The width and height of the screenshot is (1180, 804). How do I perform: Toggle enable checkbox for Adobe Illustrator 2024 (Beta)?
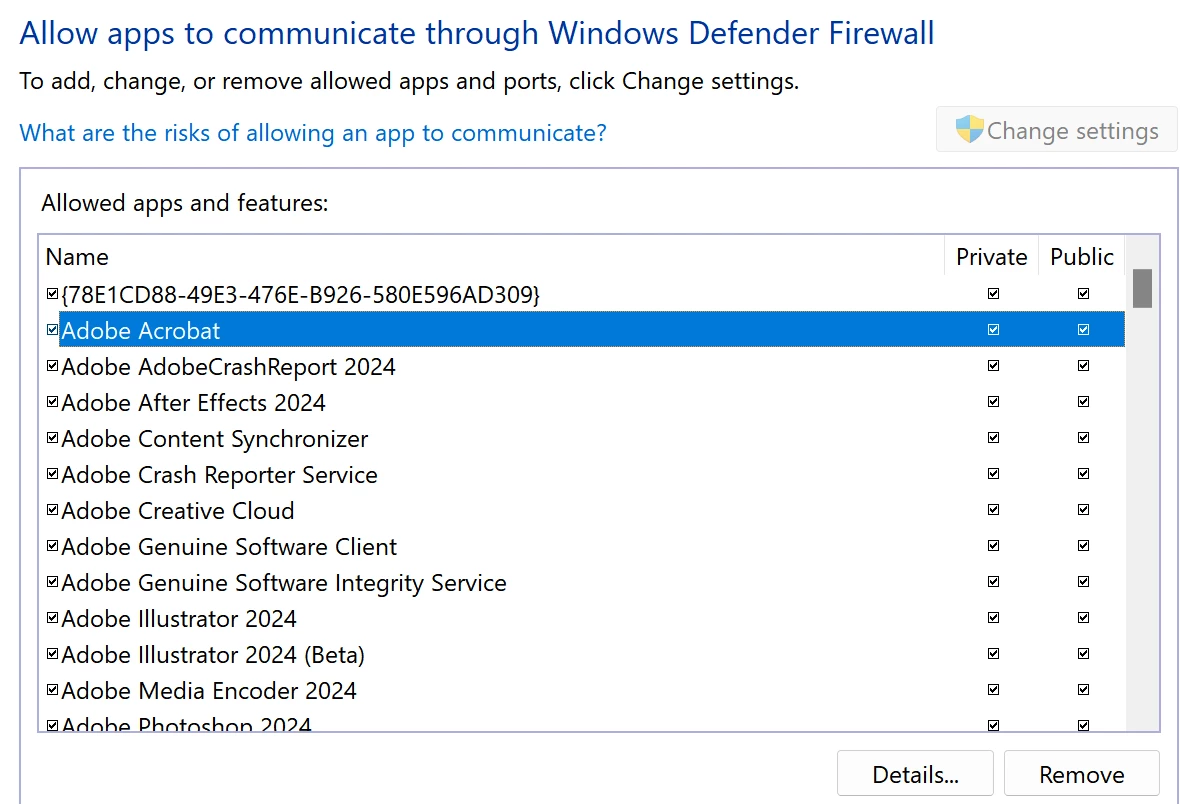coord(53,653)
